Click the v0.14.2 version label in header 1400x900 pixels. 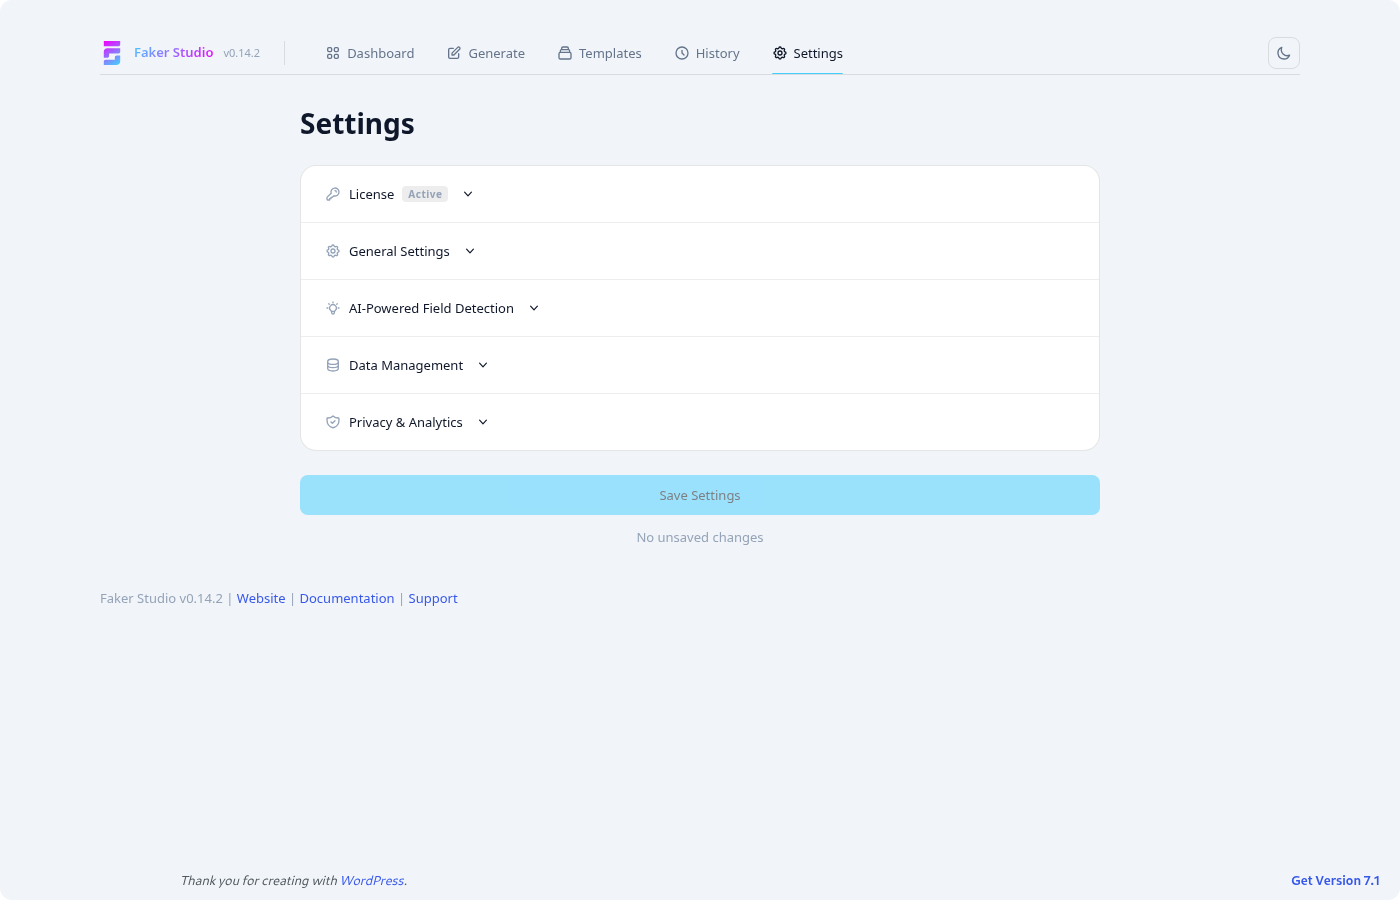[242, 53]
